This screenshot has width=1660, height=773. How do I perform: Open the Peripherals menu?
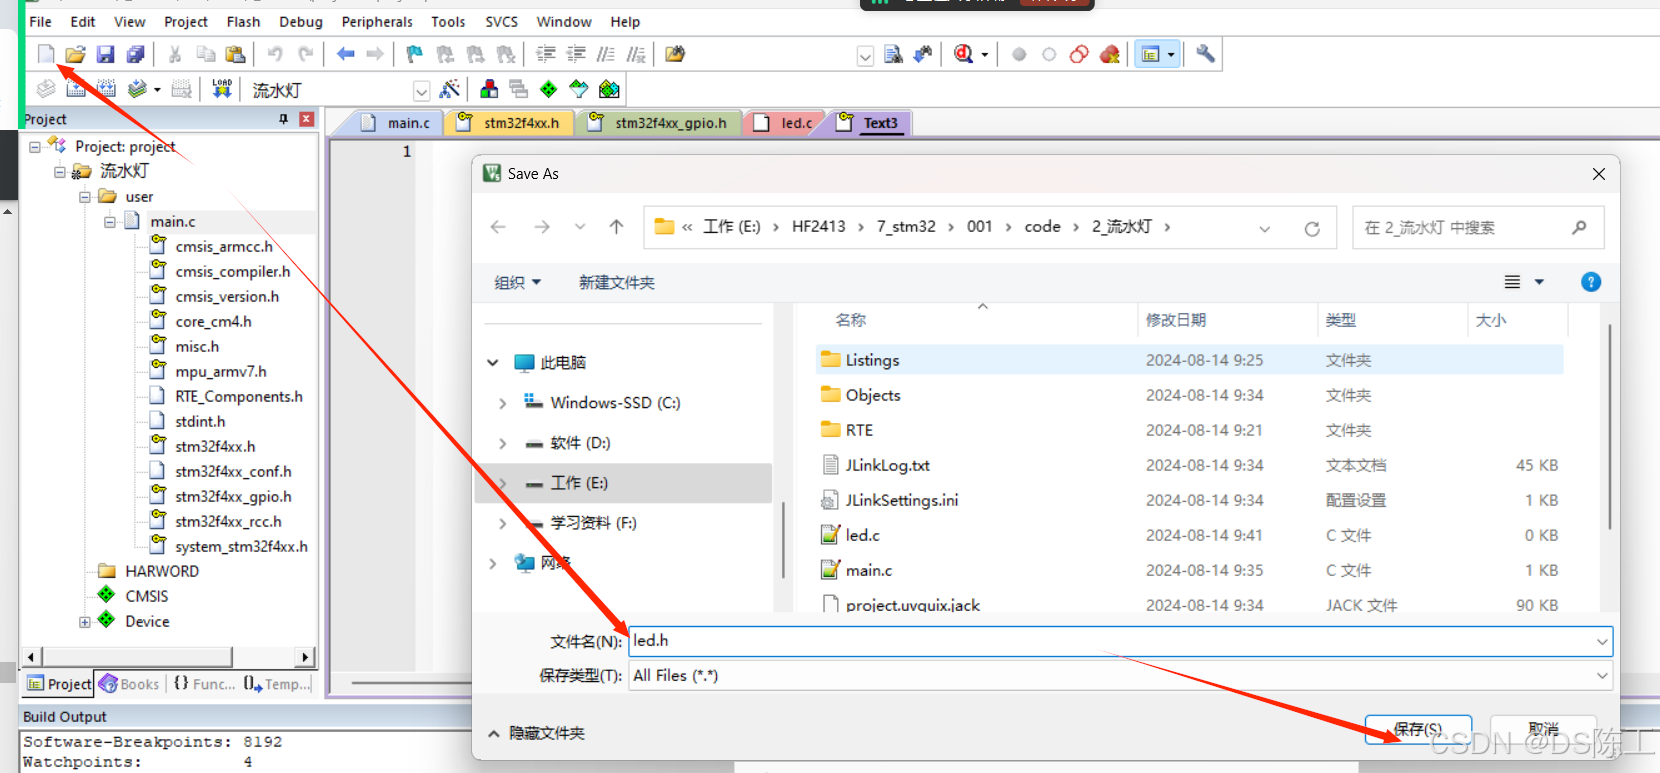click(x=377, y=21)
